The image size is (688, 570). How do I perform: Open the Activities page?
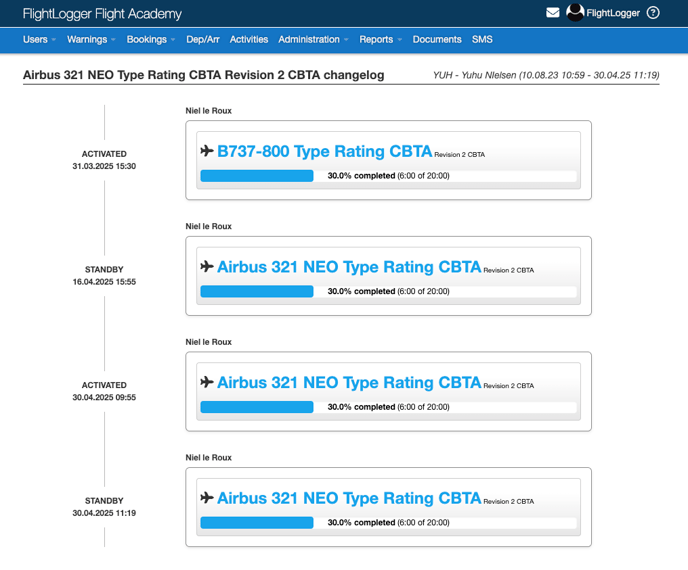pyautogui.click(x=249, y=39)
